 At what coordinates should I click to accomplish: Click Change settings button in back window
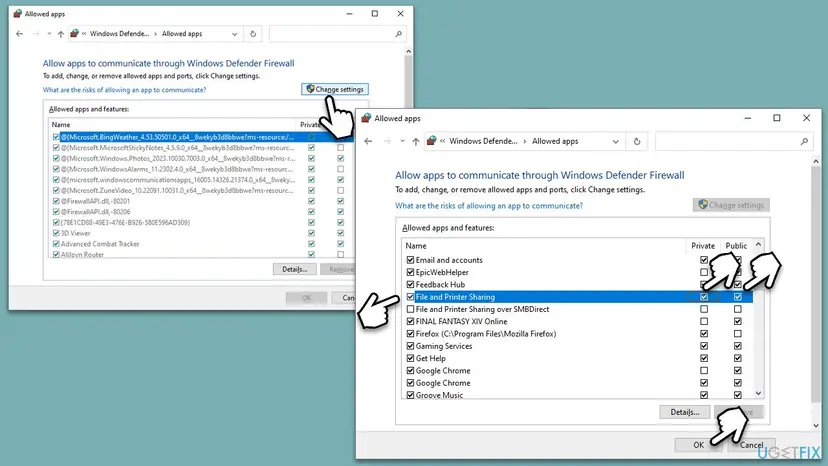pyautogui.click(x=335, y=89)
